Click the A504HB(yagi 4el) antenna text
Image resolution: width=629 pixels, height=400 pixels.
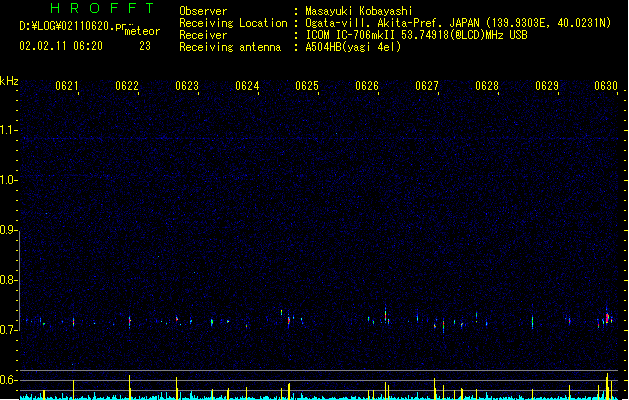pos(353,47)
